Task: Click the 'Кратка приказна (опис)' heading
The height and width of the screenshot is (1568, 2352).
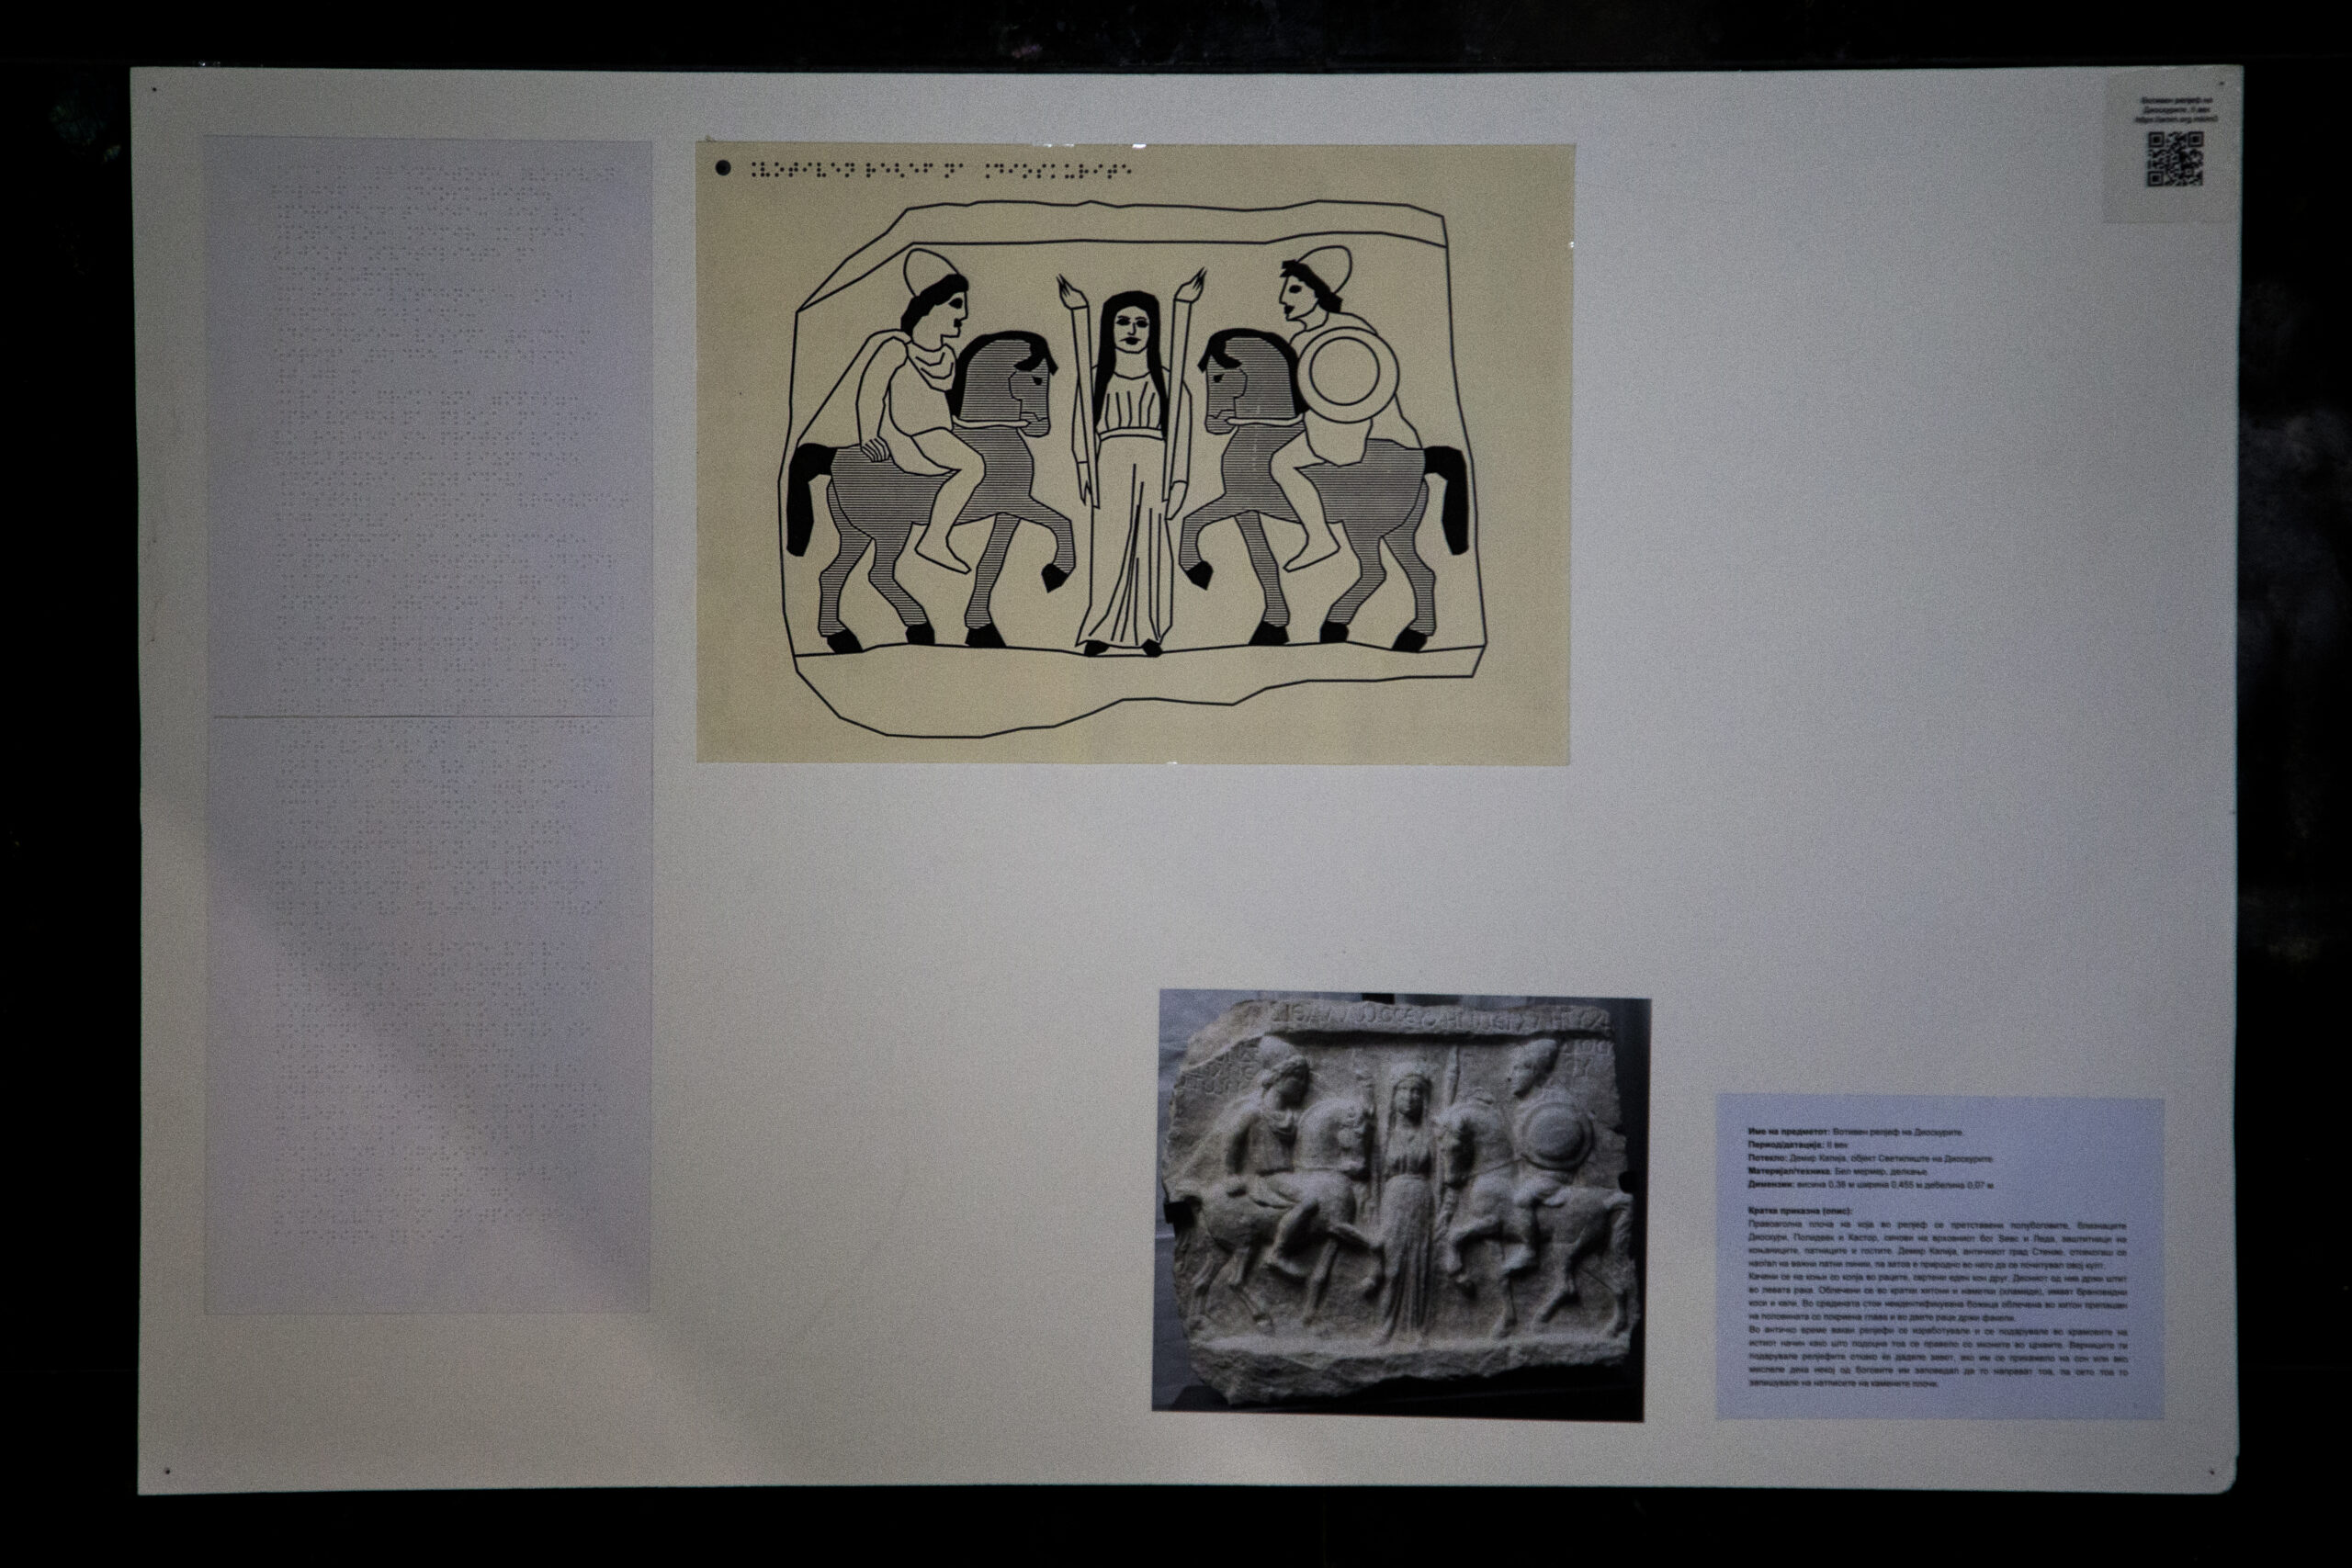Action: pyautogui.click(x=1800, y=1211)
